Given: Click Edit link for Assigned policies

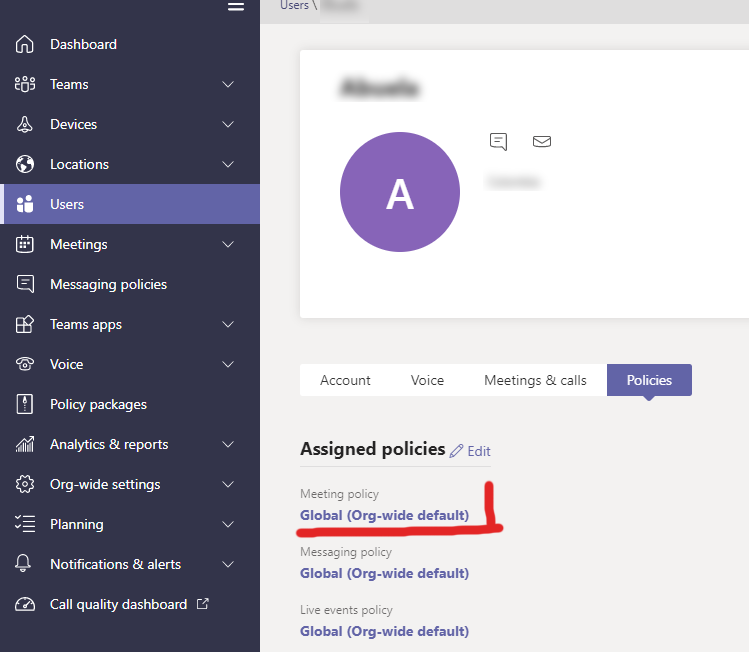Looking at the screenshot, I should 479,451.
